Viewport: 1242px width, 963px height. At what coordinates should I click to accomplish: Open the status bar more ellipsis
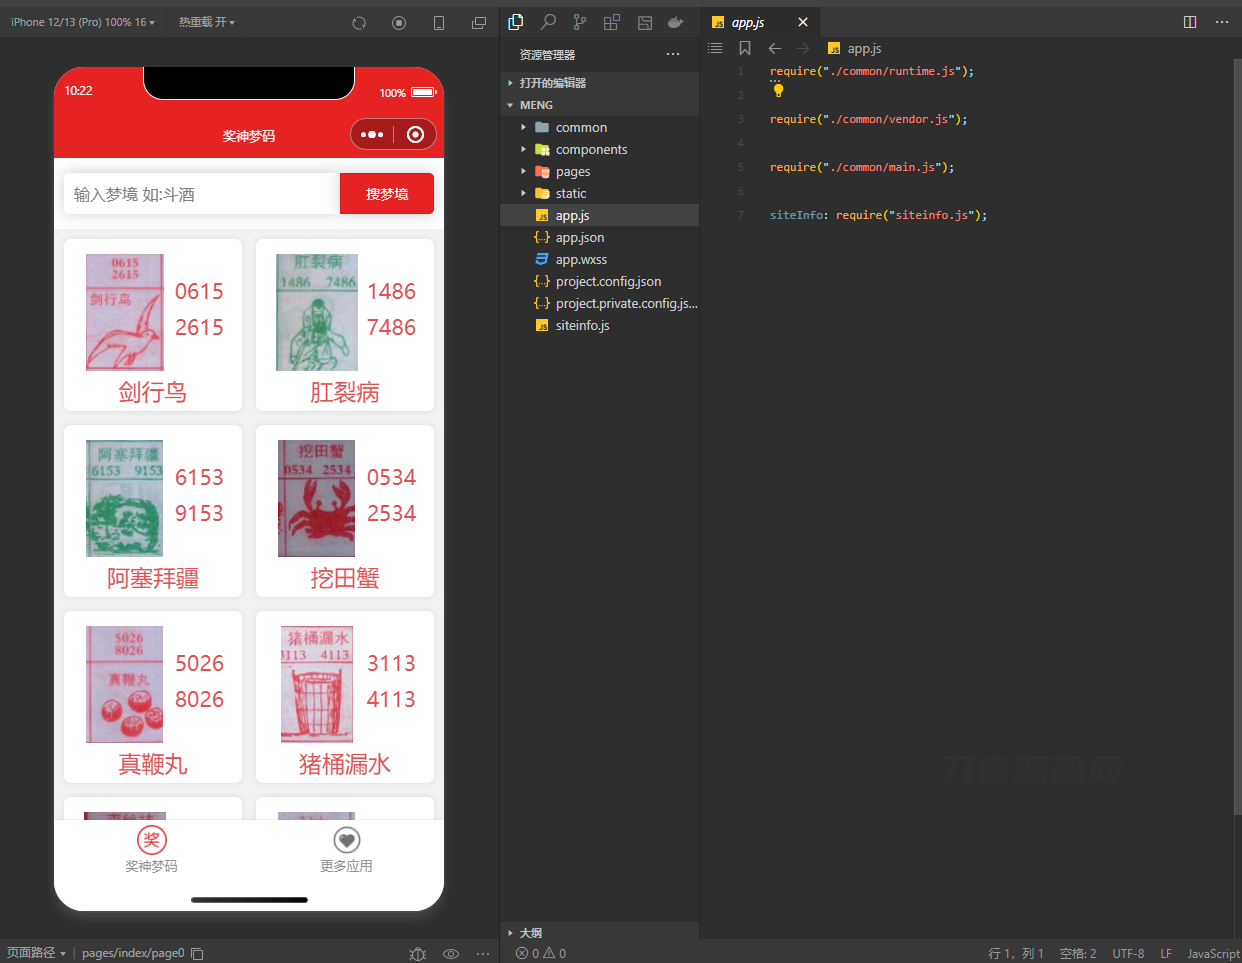483,953
